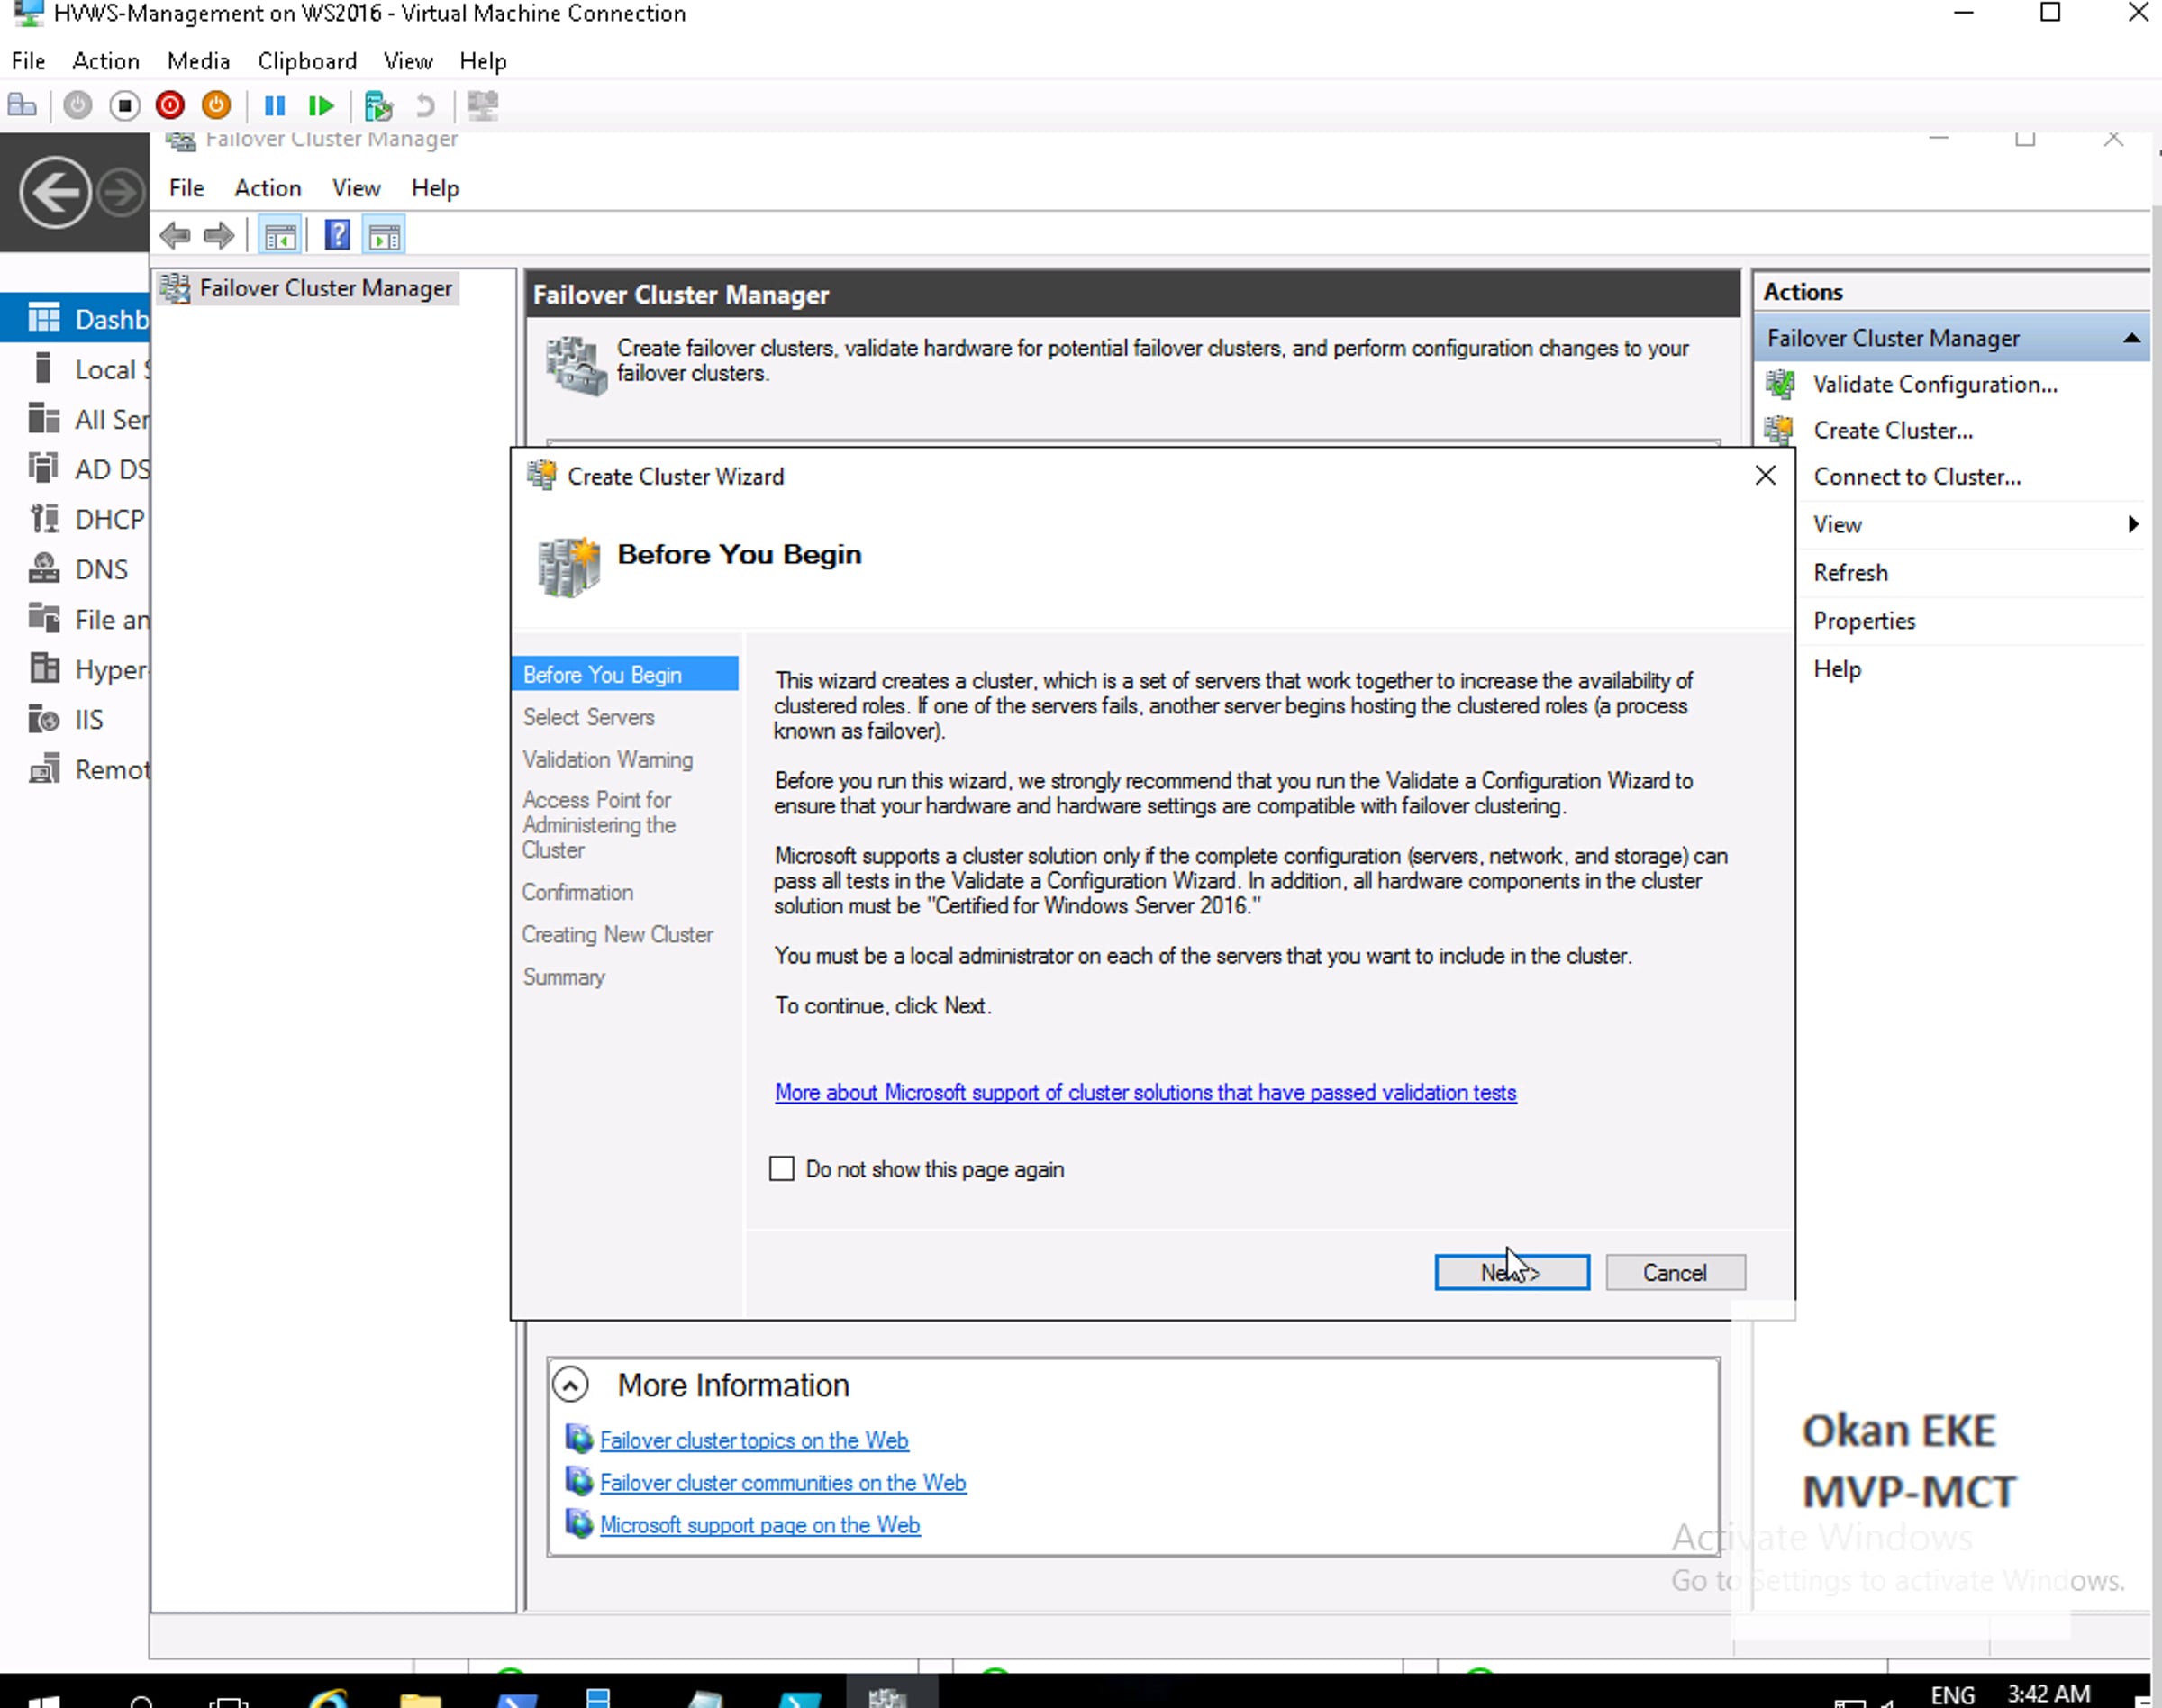The image size is (2162, 1708).
Task: Revert the VM with the undo arrow icon
Action: tap(425, 105)
